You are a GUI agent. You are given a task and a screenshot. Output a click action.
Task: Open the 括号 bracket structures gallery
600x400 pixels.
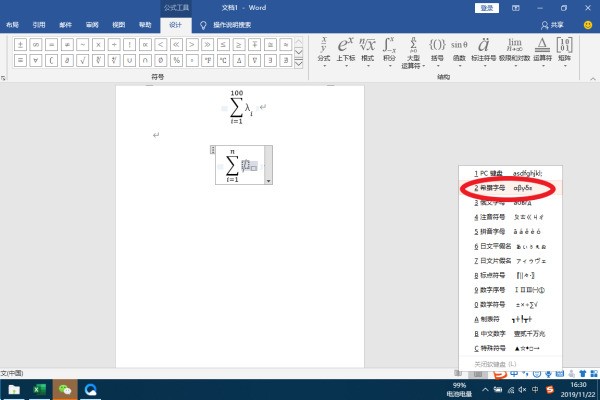tap(437, 49)
